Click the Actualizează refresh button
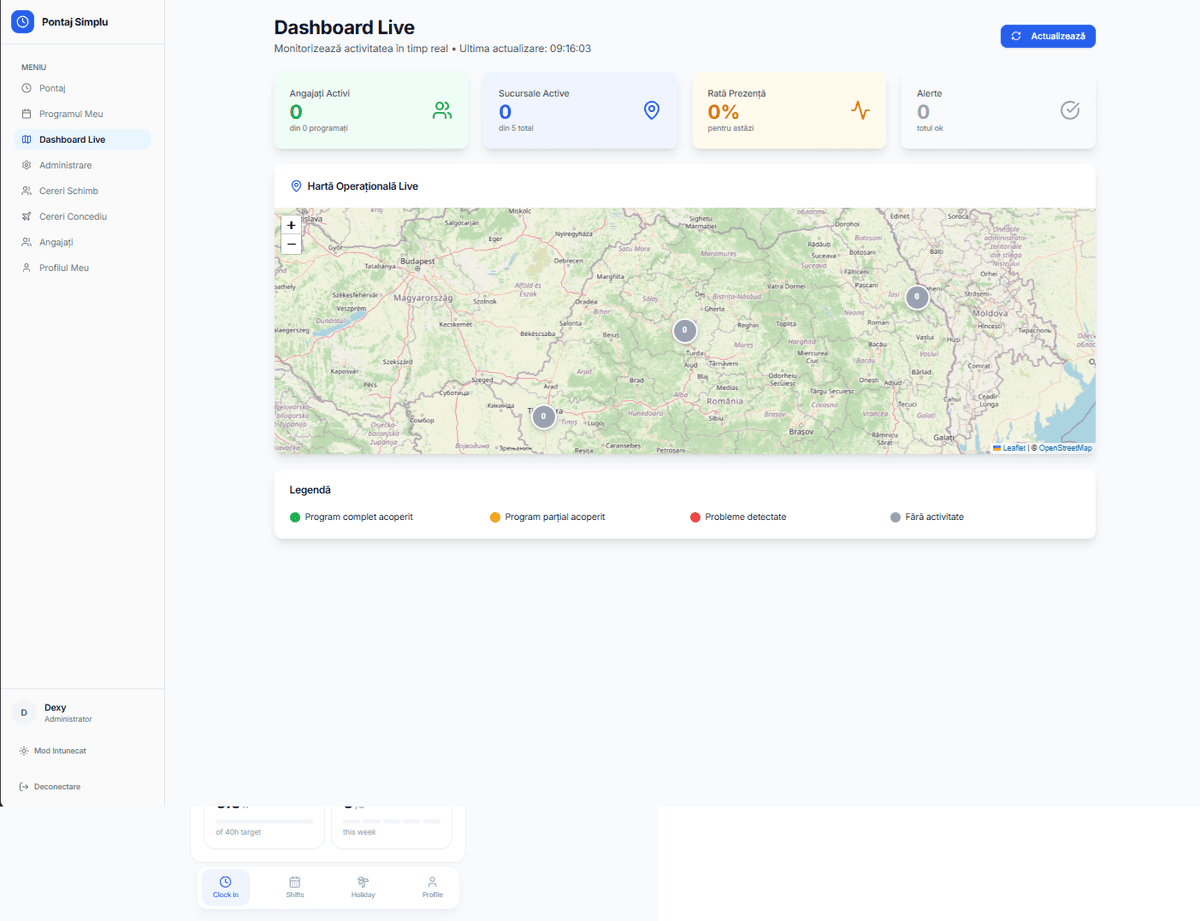Image resolution: width=1200 pixels, height=921 pixels. 1047,35
